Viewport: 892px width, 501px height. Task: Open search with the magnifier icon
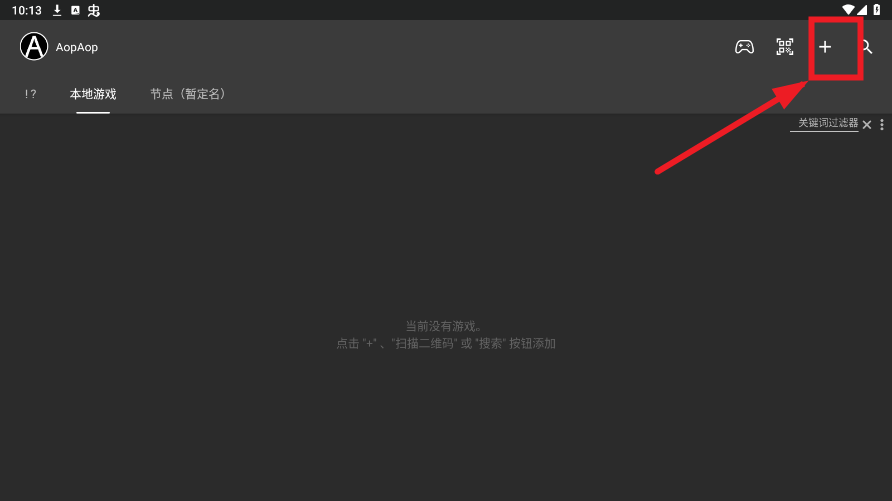coord(866,47)
